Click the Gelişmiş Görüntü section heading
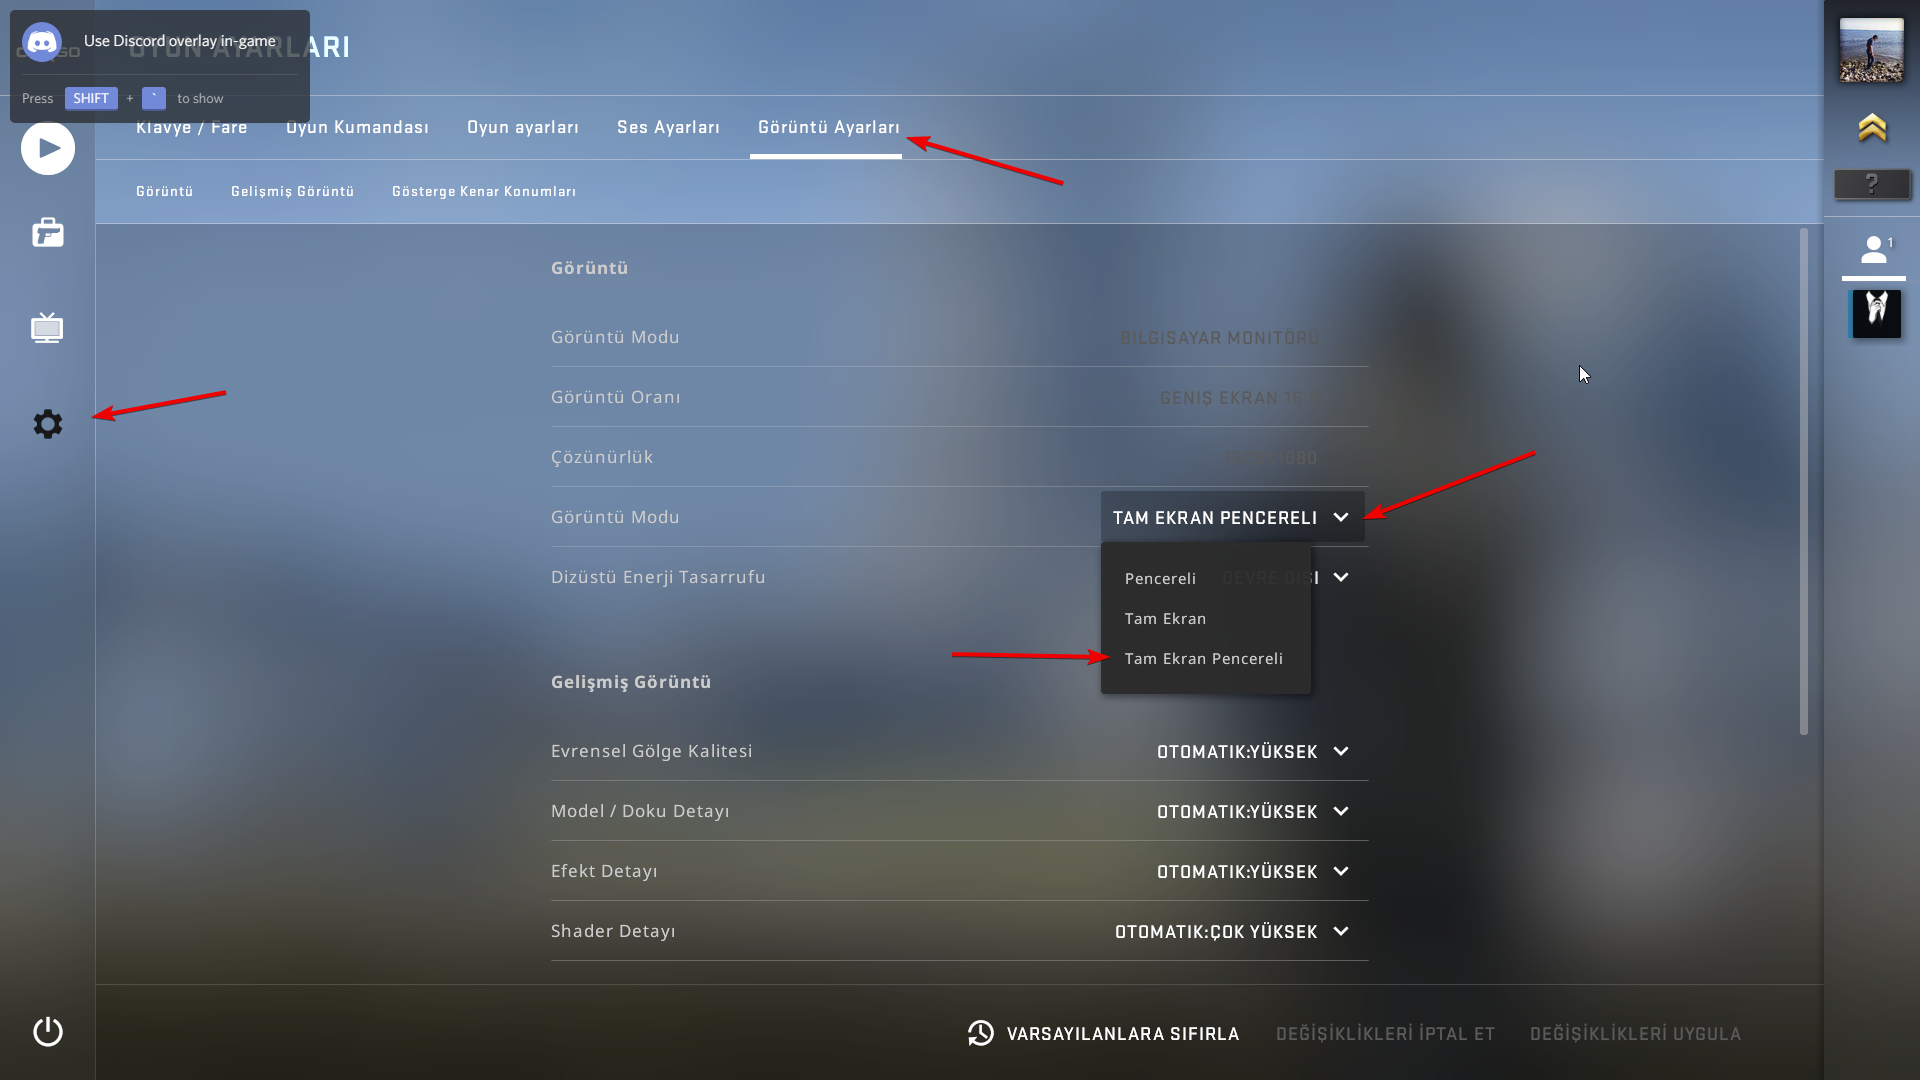The image size is (1920, 1080). click(x=631, y=682)
